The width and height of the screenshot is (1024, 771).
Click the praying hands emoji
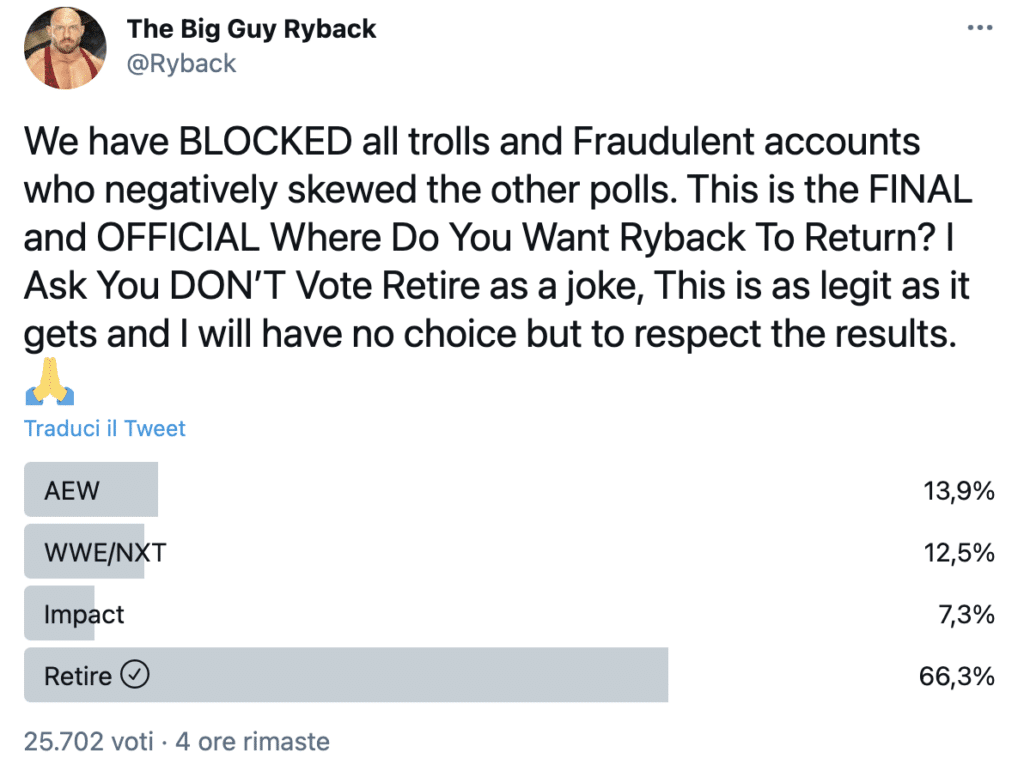[50, 381]
